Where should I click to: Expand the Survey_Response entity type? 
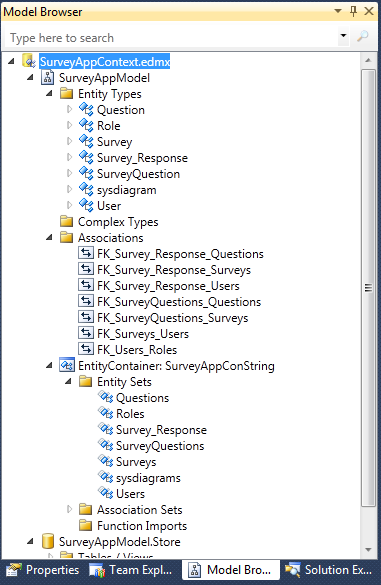pos(69,157)
